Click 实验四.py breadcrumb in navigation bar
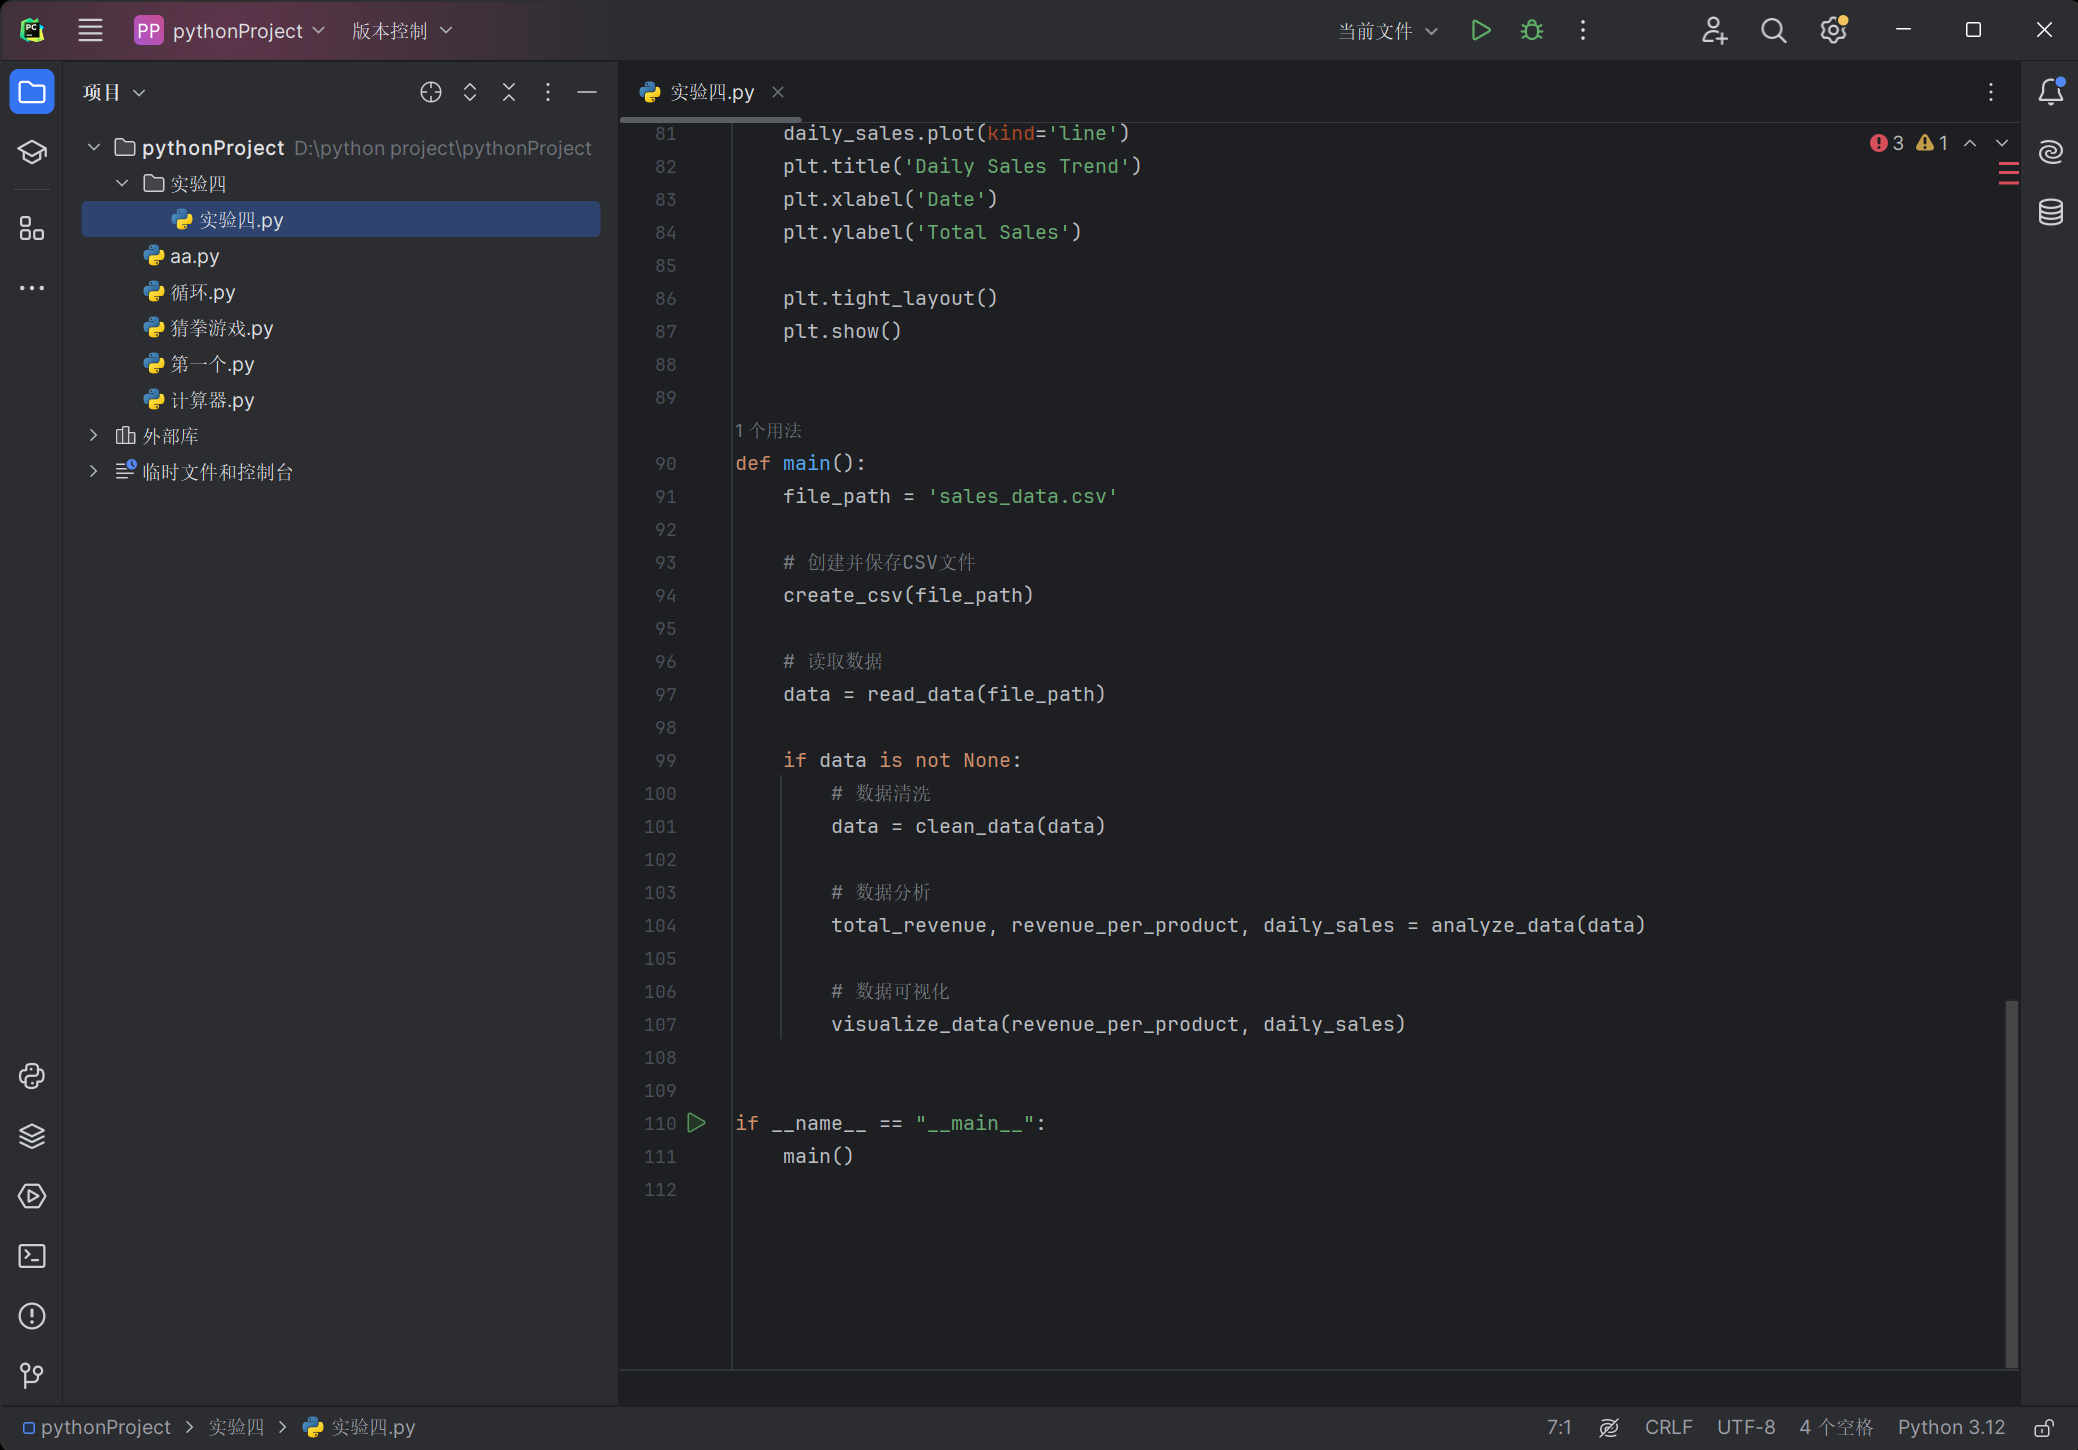This screenshot has height=1450, width=2078. (359, 1428)
